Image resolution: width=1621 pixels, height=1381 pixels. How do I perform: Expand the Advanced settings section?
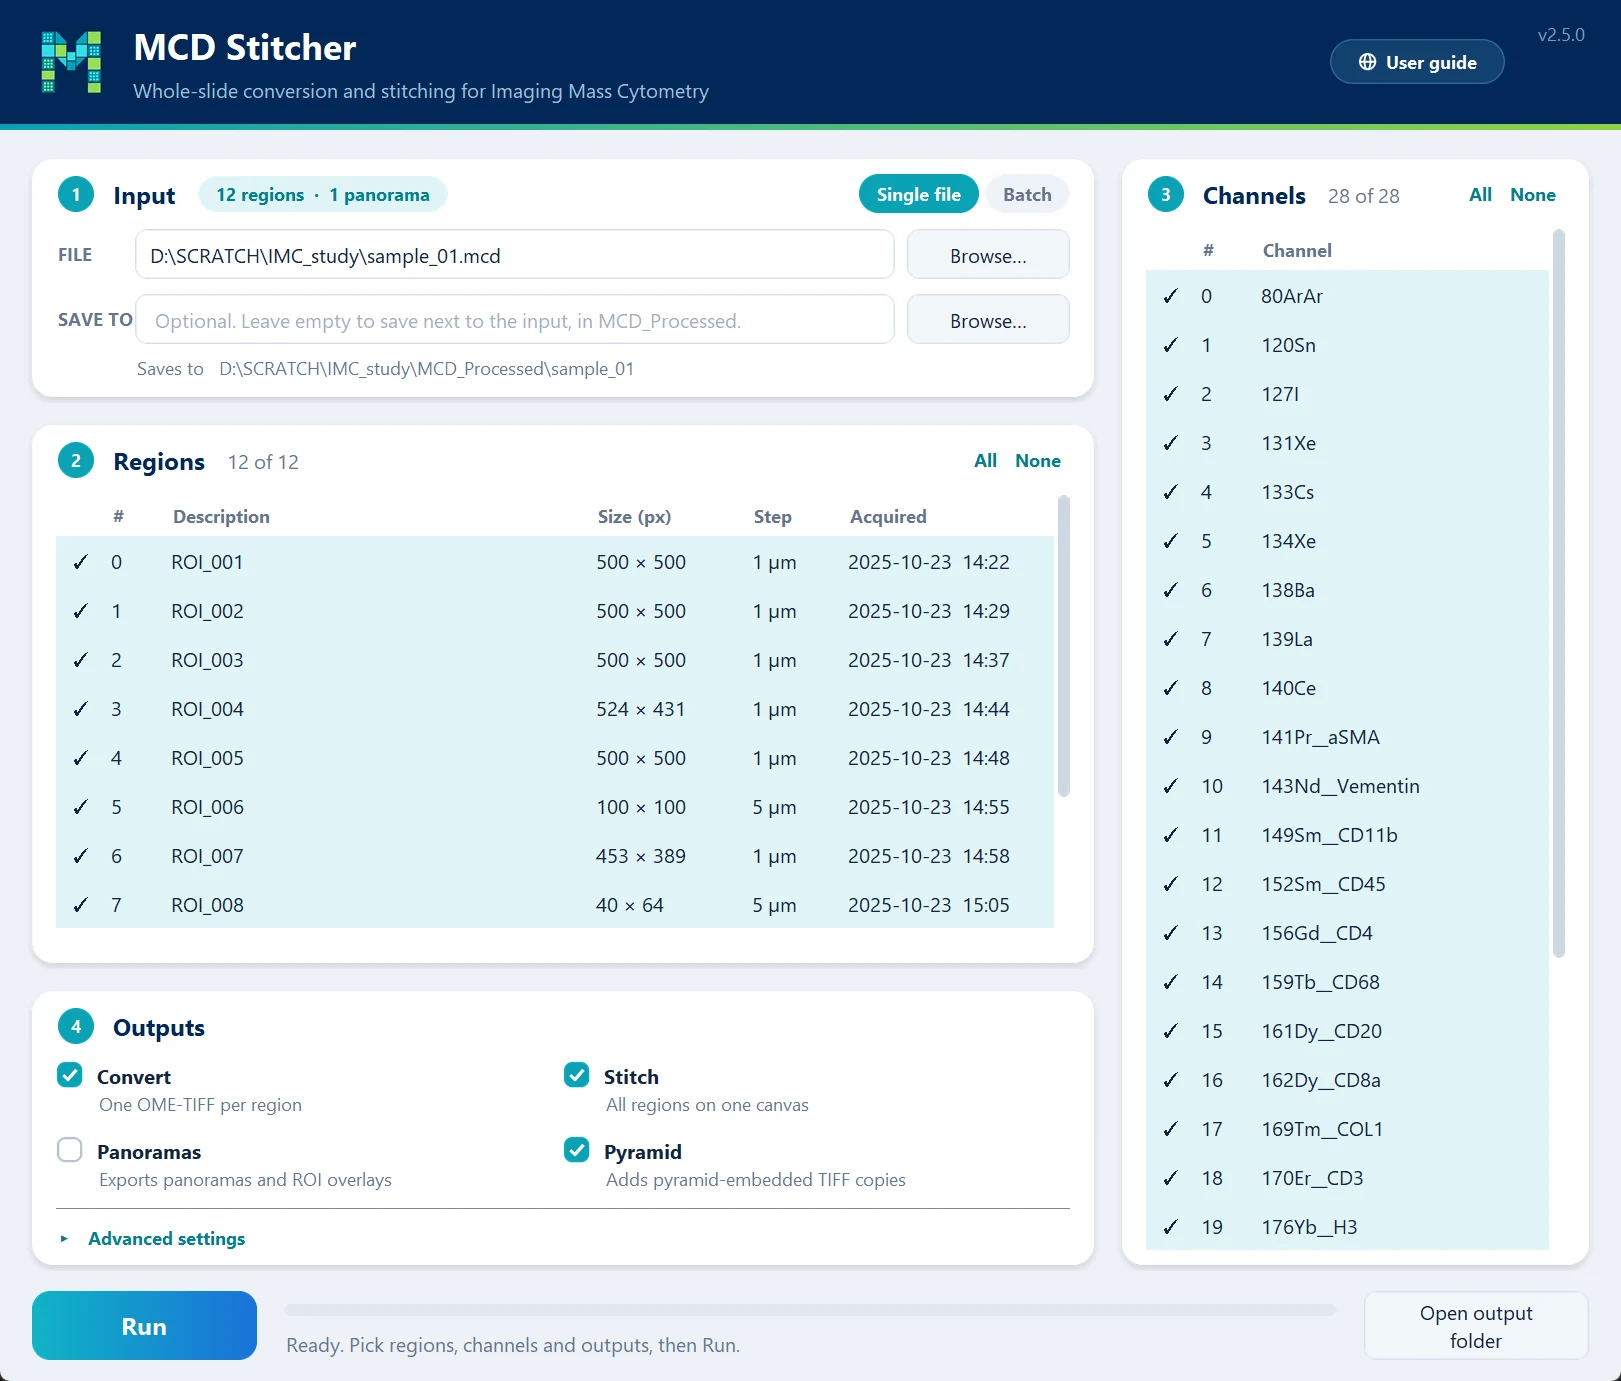point(152,1238)
